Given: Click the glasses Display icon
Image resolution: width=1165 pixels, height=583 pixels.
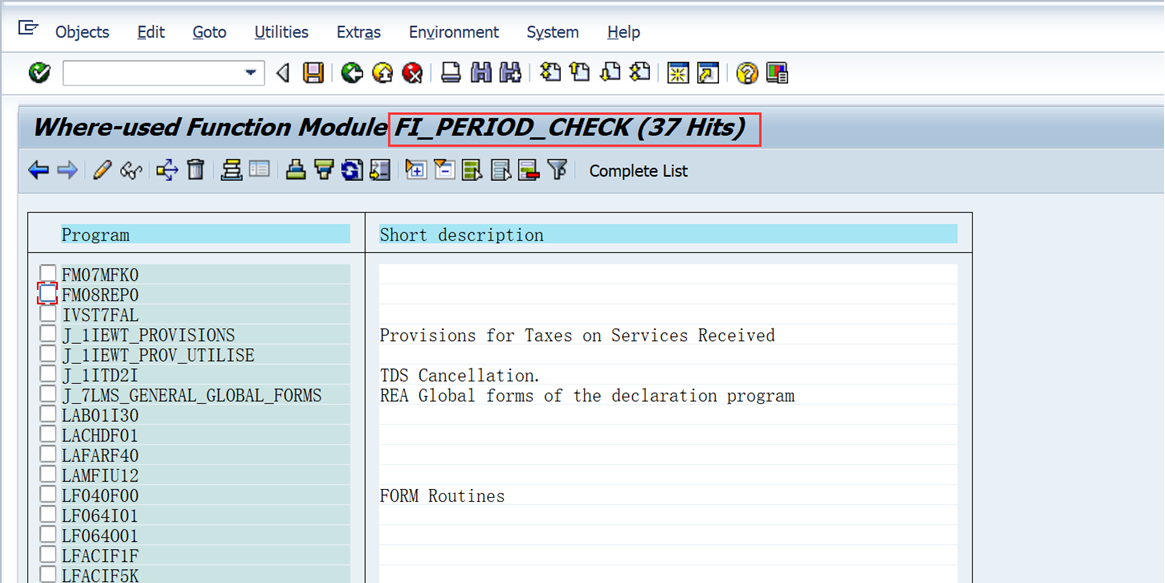Looking at the screenshot, I should pos(131,171).
